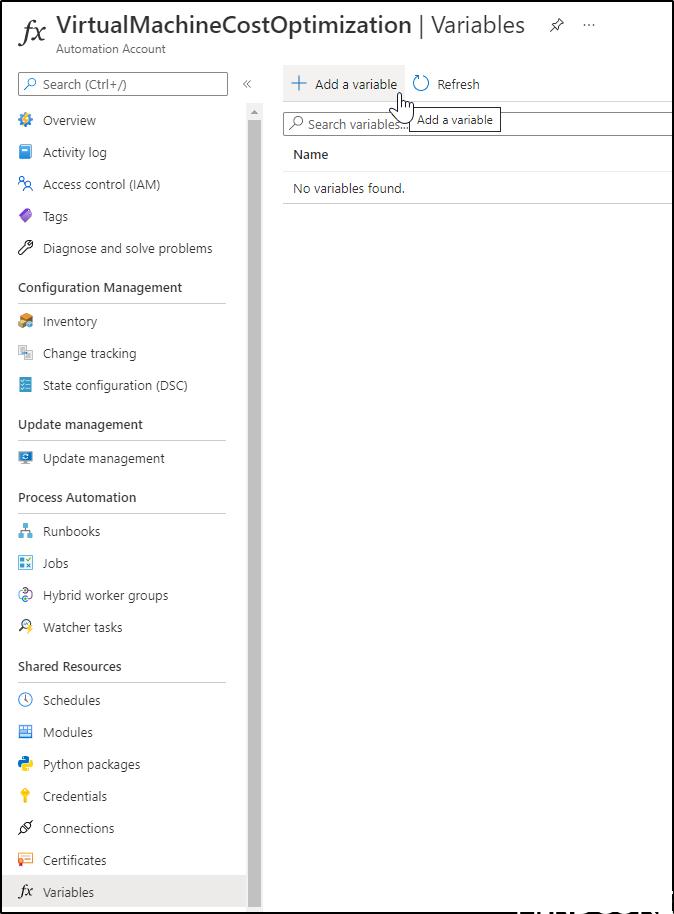Open Hybrid worker groups link
This screenshot has height=914, width=674.
point(106,596)
